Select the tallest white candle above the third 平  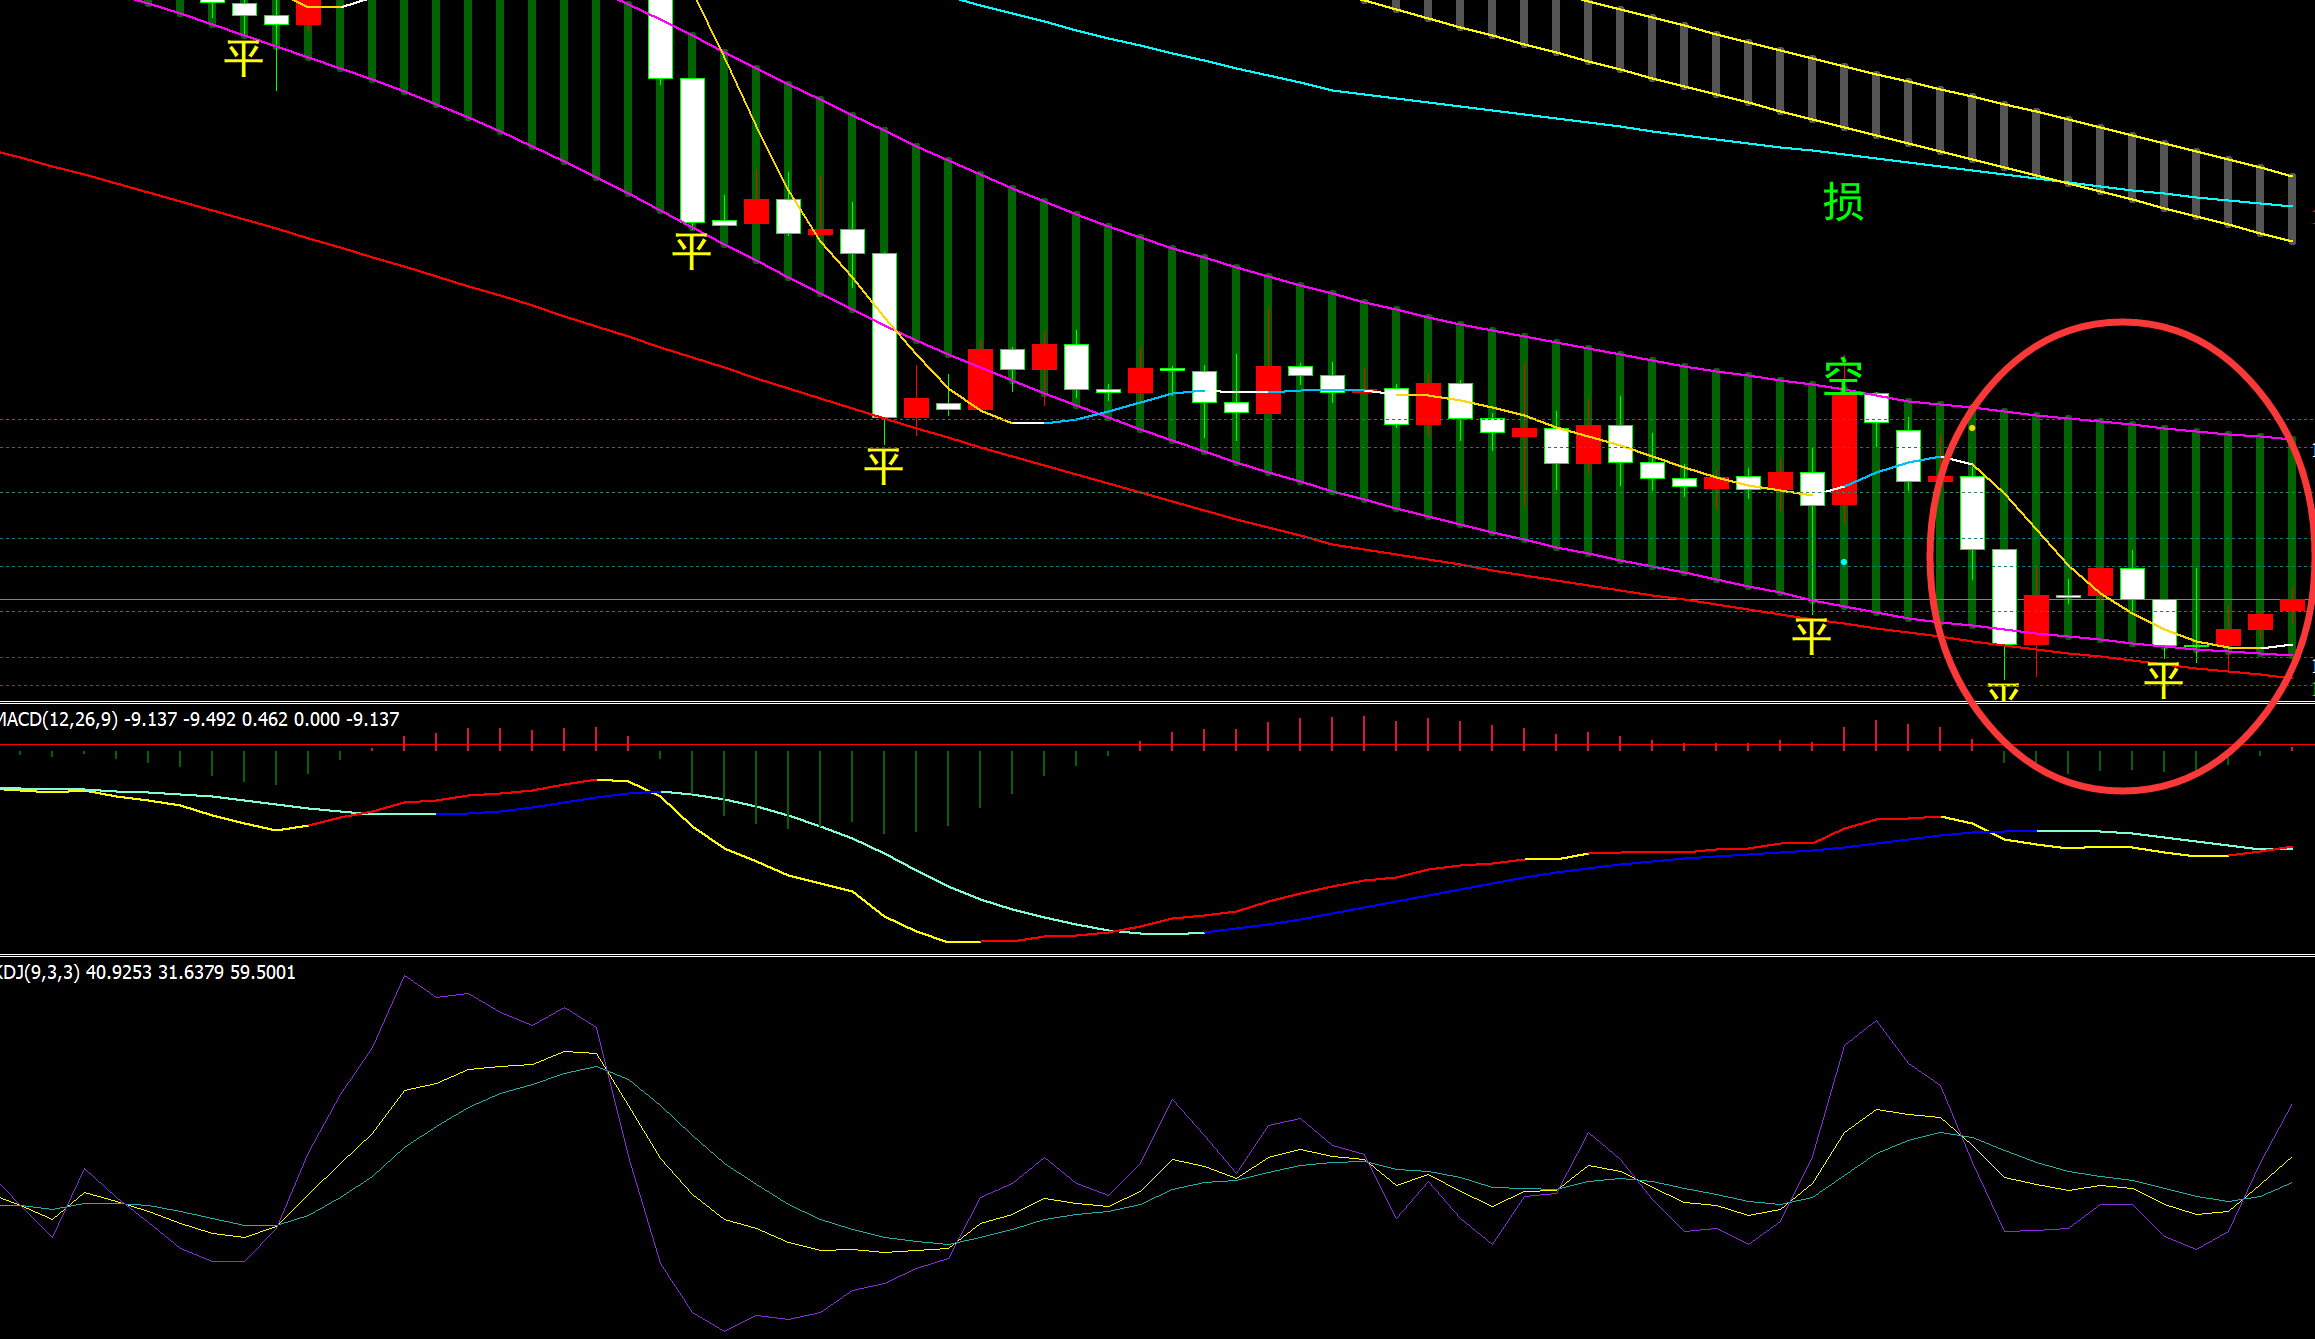point(884,335)
